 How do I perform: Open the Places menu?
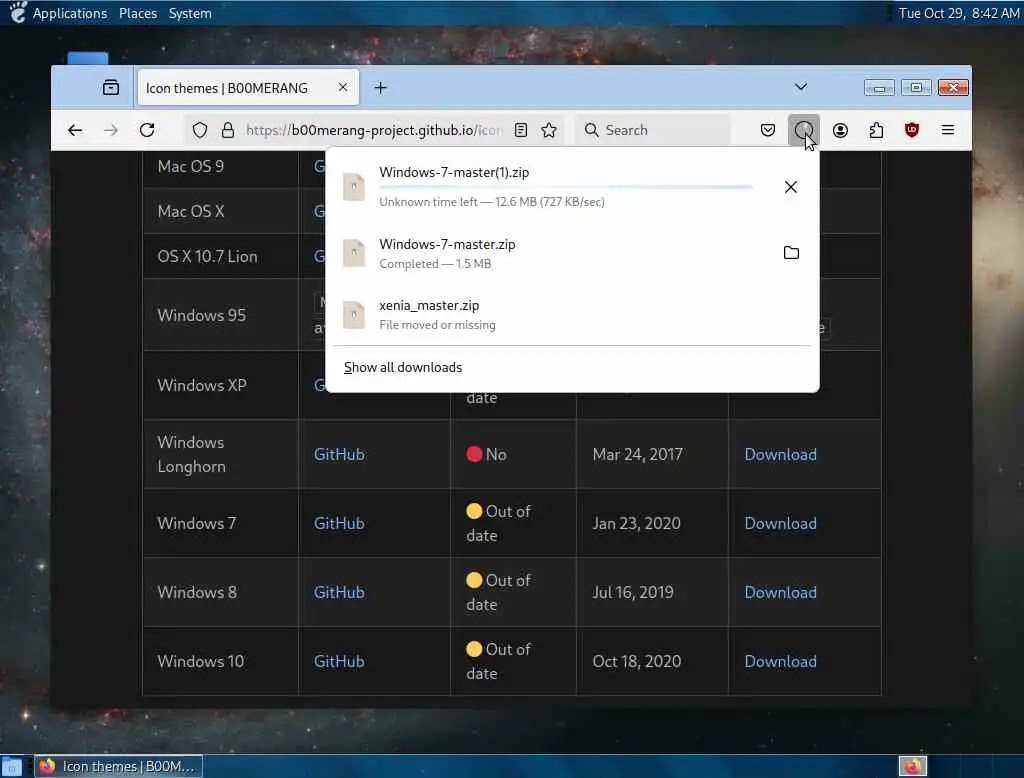tap(138, 13)
